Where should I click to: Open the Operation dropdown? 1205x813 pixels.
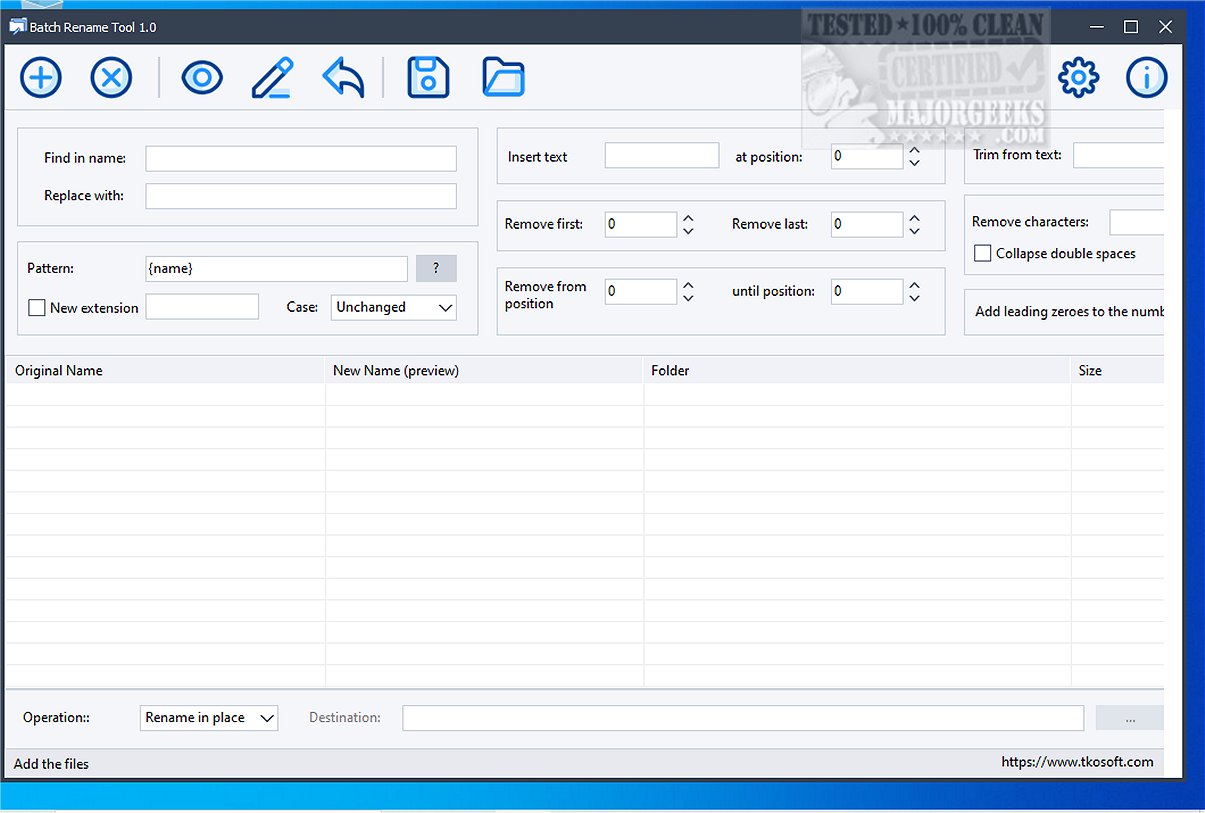click(x=209, y=717)
